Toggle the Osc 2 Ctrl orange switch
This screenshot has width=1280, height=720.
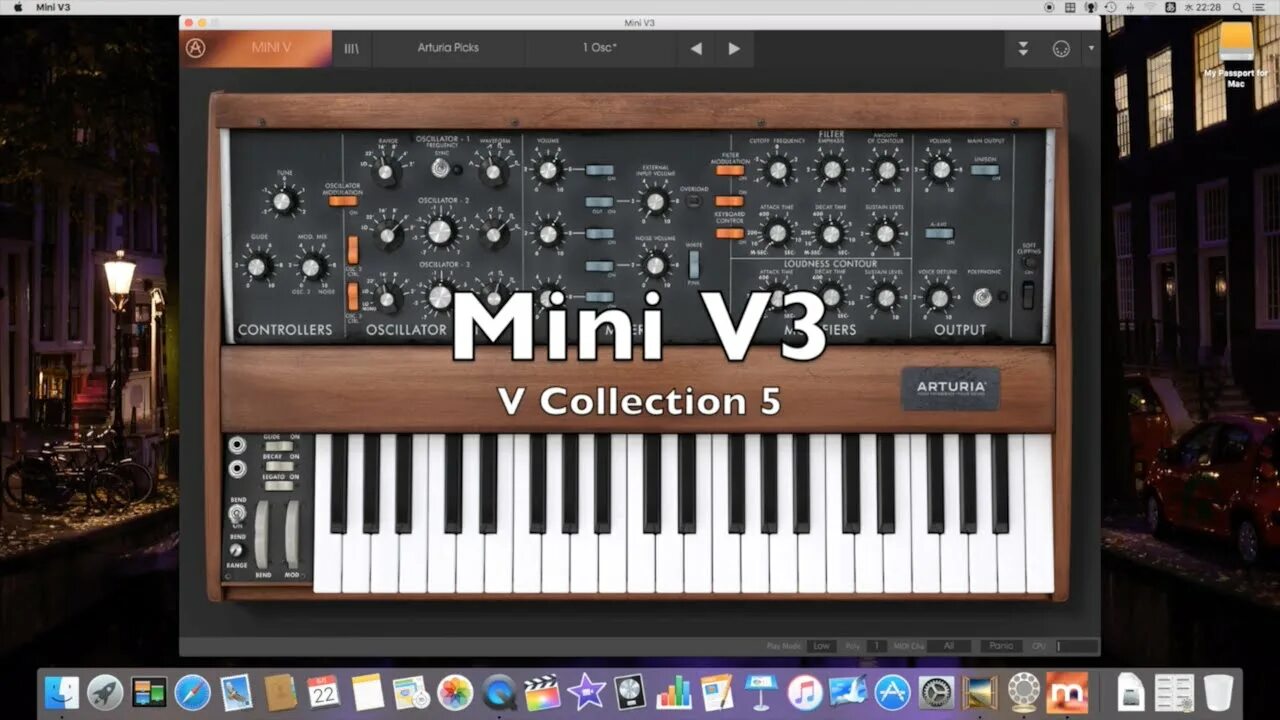353,250
